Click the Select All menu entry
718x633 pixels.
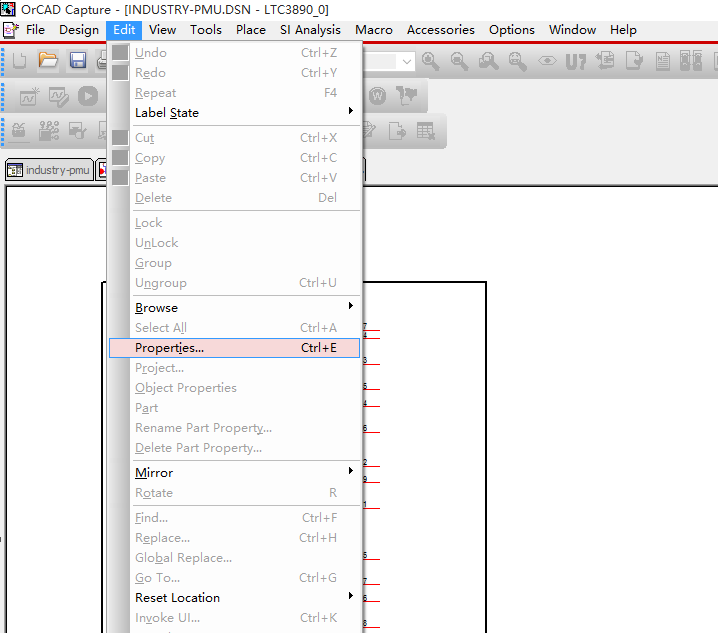234,328
